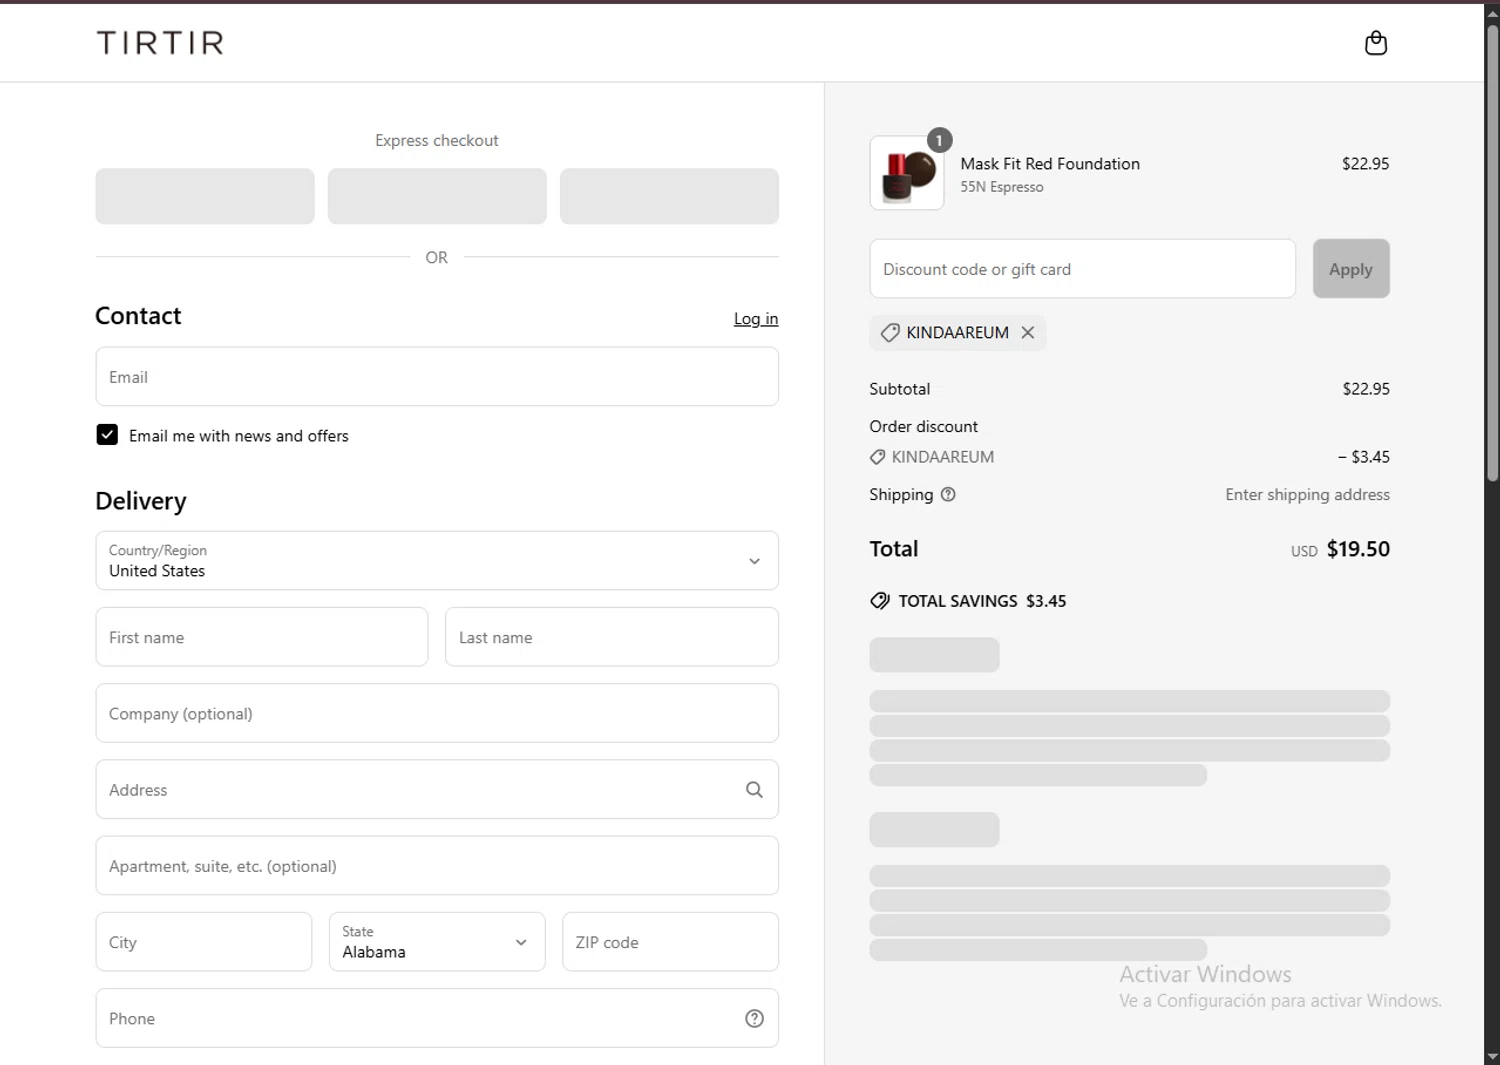The image size is (1500, 1065).
Task: Focus the City input field
Action: [204, 942]
